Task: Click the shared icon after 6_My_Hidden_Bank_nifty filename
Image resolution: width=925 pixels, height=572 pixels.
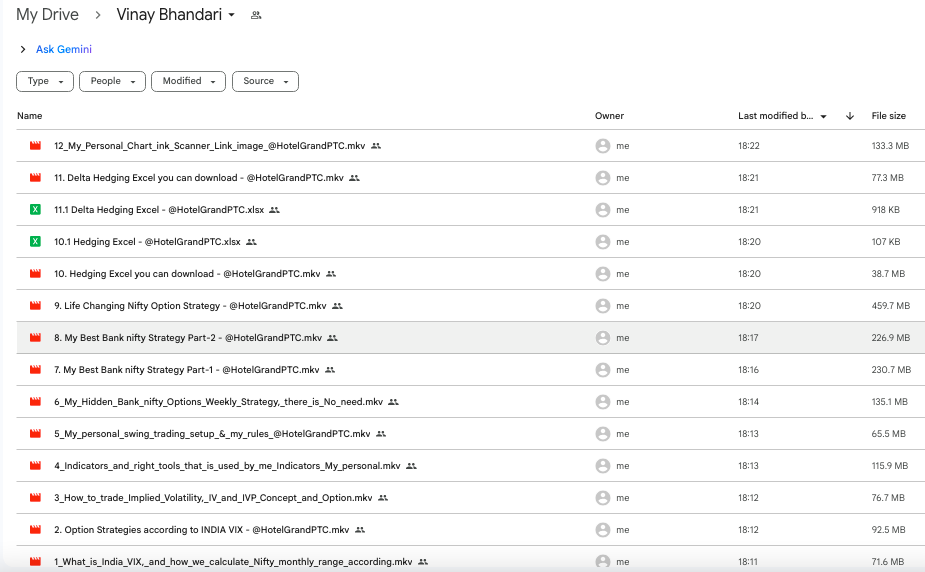Action: [393, 402]
